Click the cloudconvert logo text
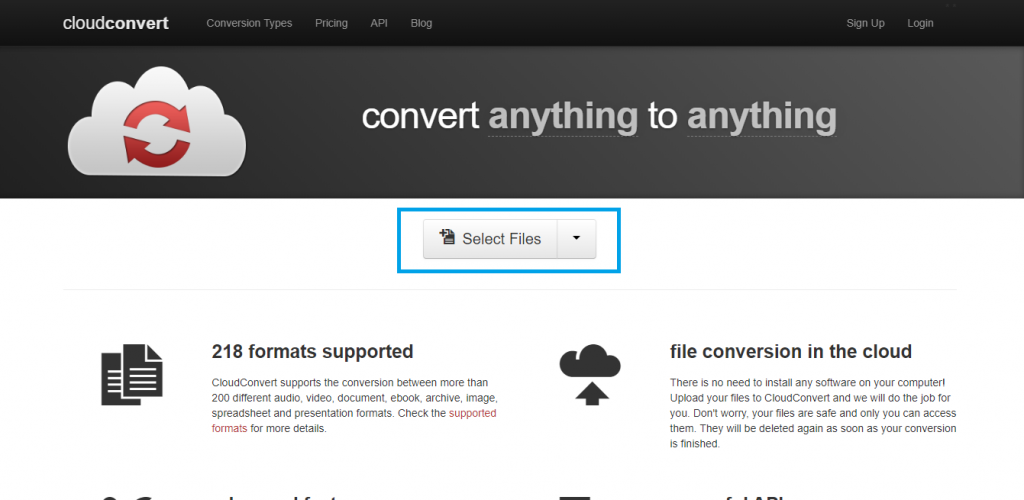The height and width of the screenshot is (500, 1024). [x=116, y=23]
